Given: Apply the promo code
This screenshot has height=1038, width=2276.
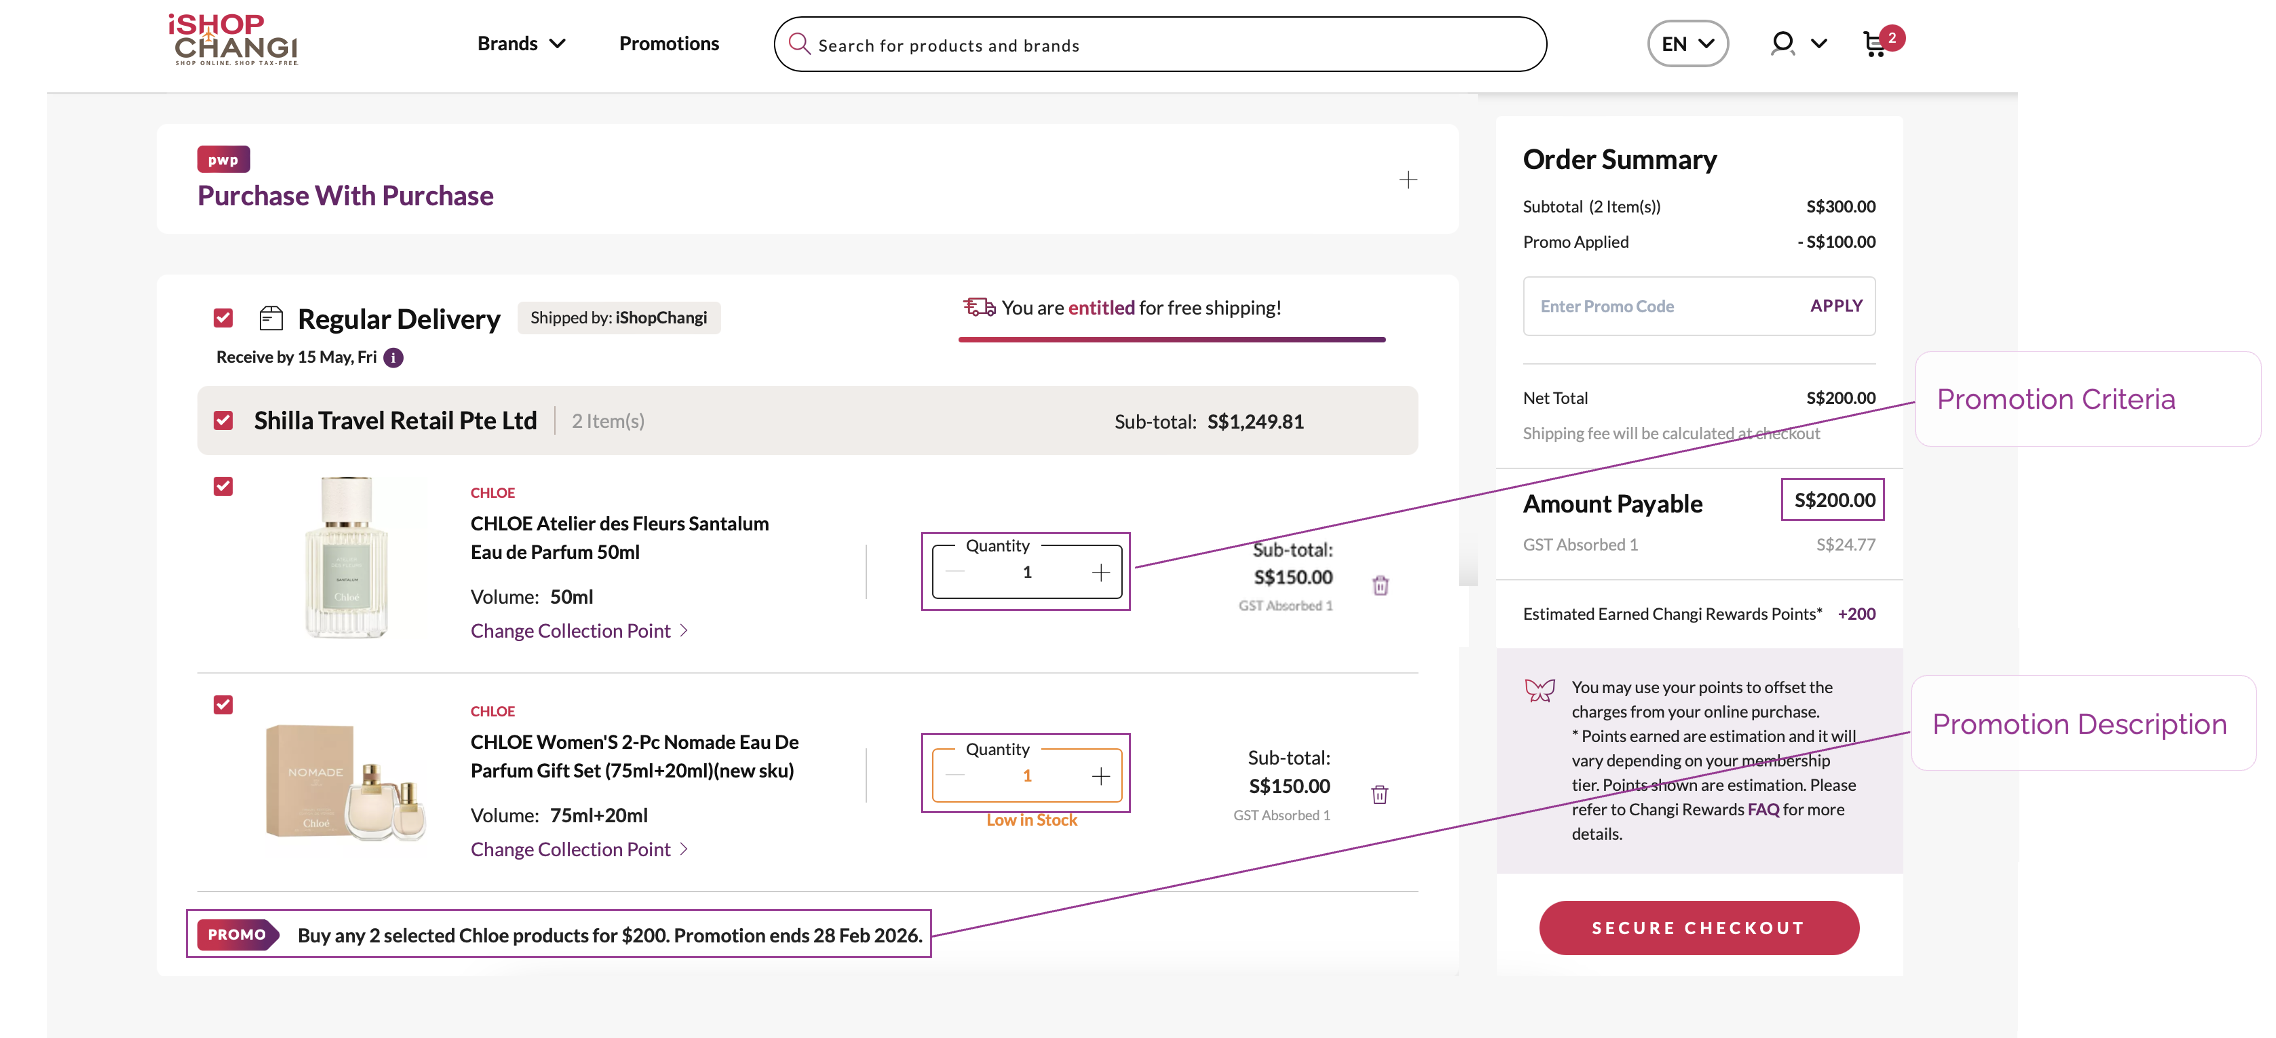Looking at the screenshot, I should (x=1836, y=306).
